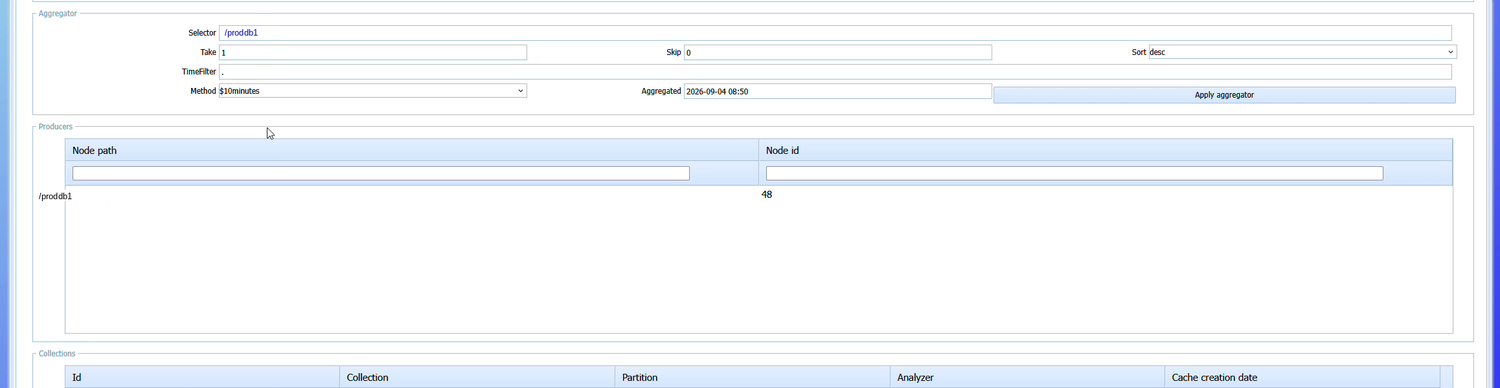Click the Analyzer column header
This screenshot has height=388, width=1500.
click(x=1027, y=377)
